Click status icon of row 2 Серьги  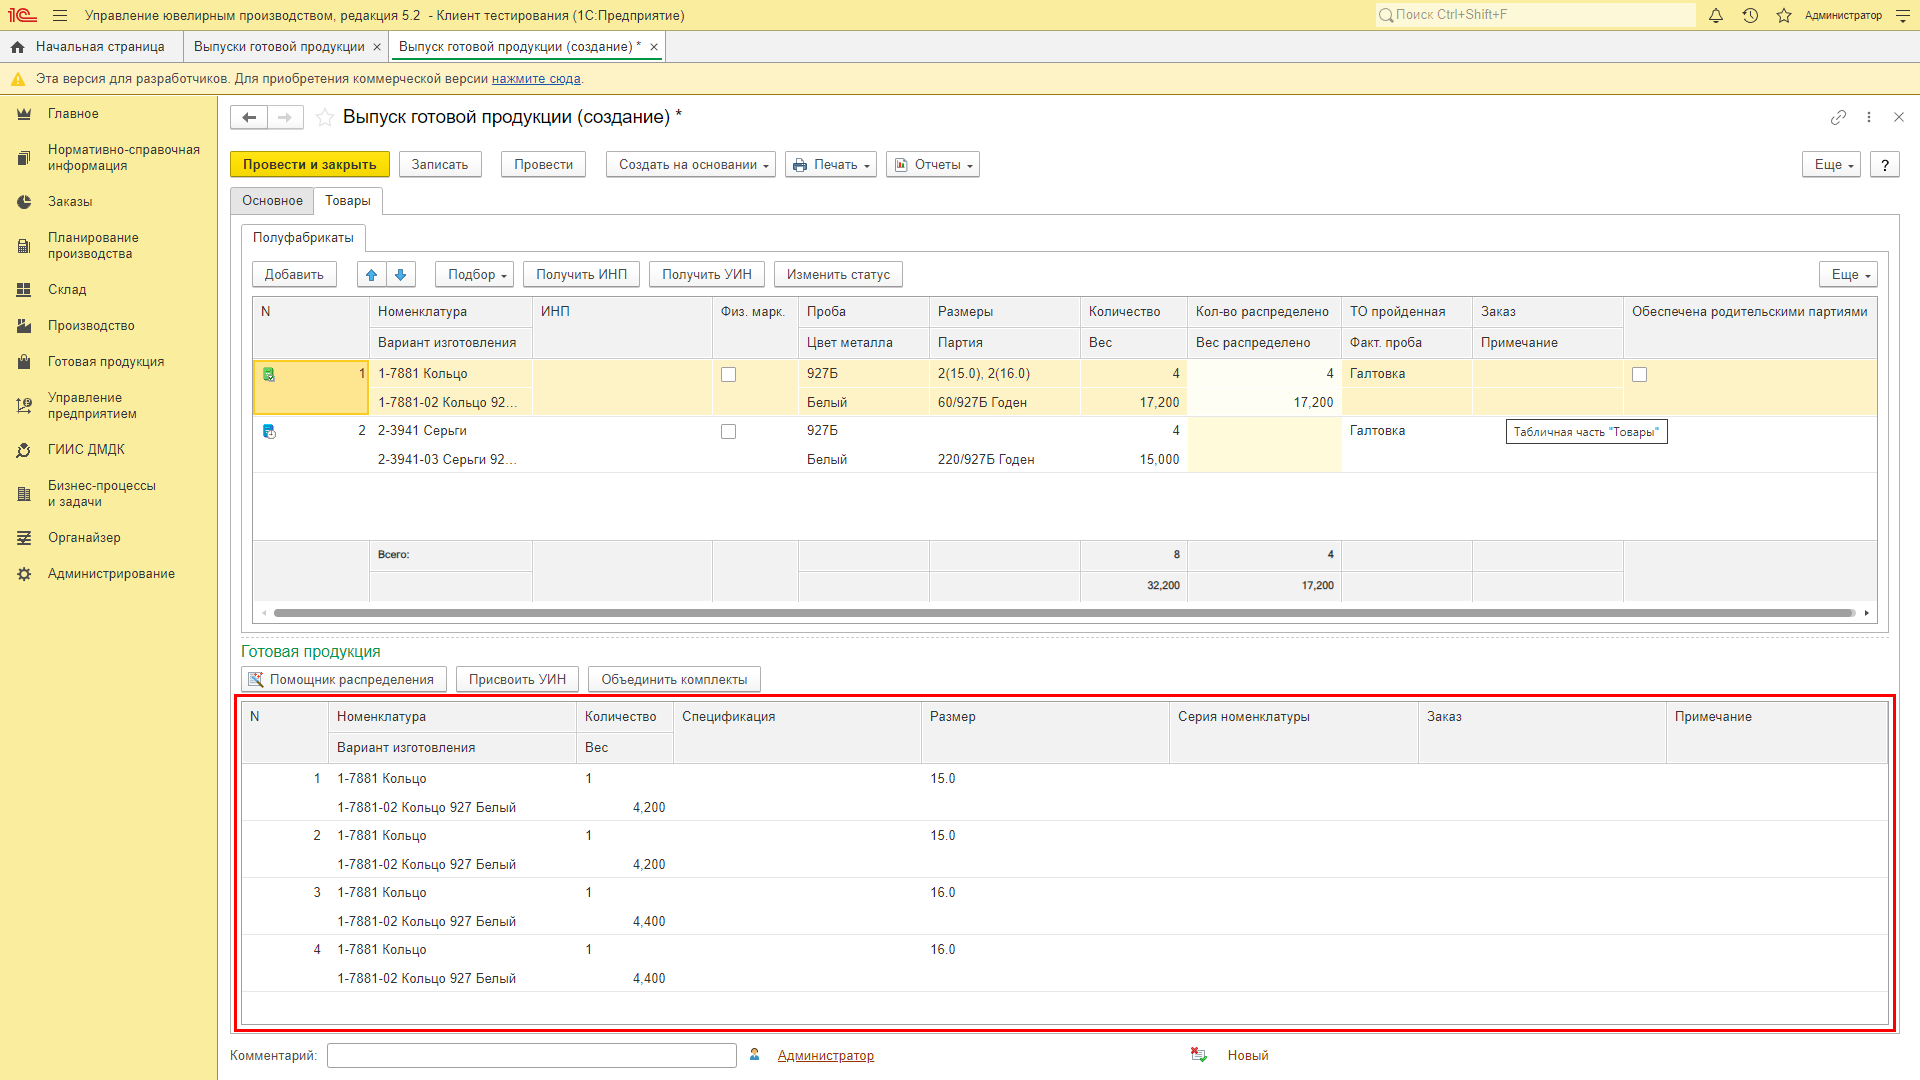tap(269, 431)
